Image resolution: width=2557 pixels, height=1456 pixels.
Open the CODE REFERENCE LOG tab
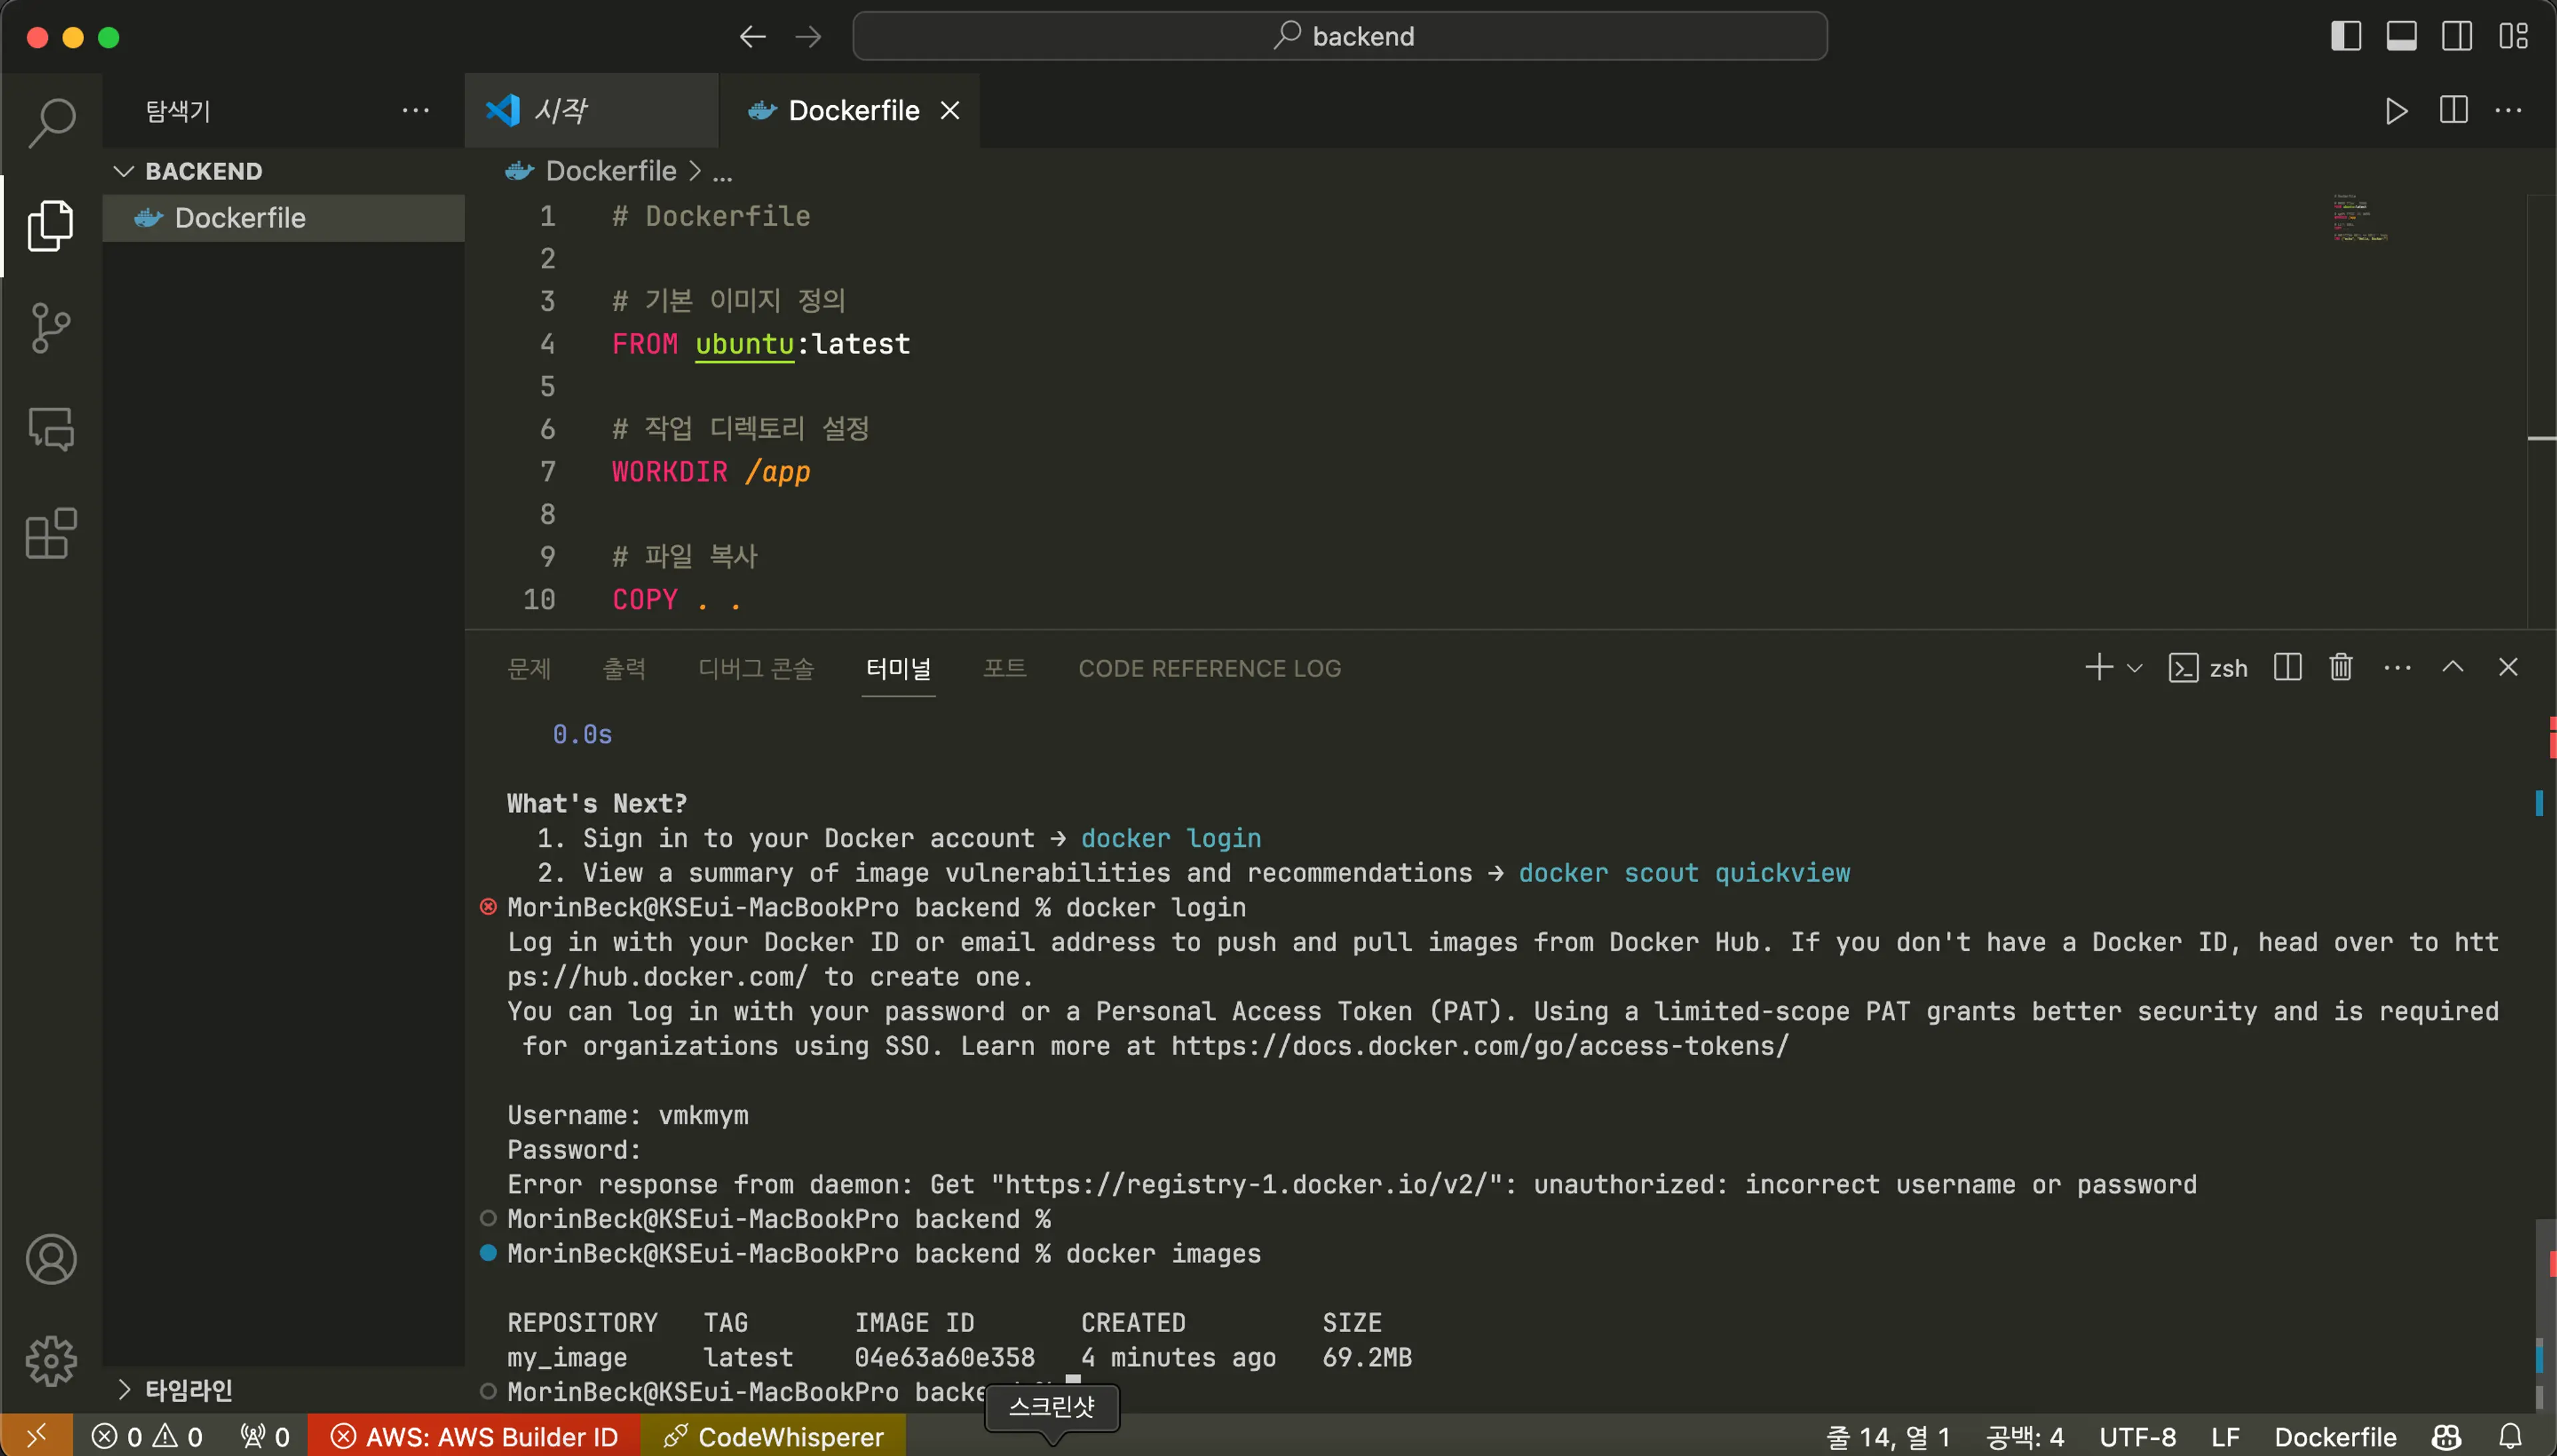coord(1209,668)
